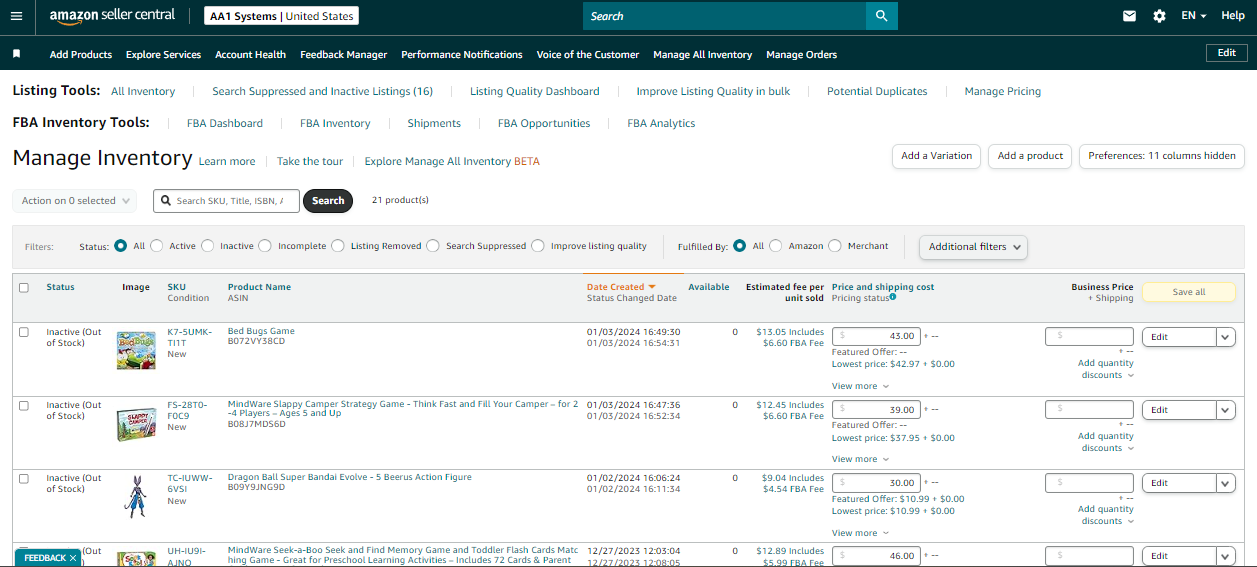Select the Listing Removed radio button

338,245
